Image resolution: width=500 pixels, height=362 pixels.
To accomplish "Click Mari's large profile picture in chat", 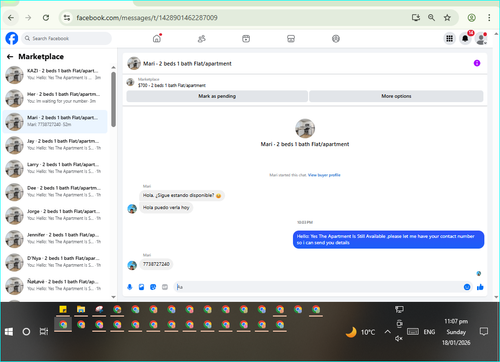I will point(305,128).
